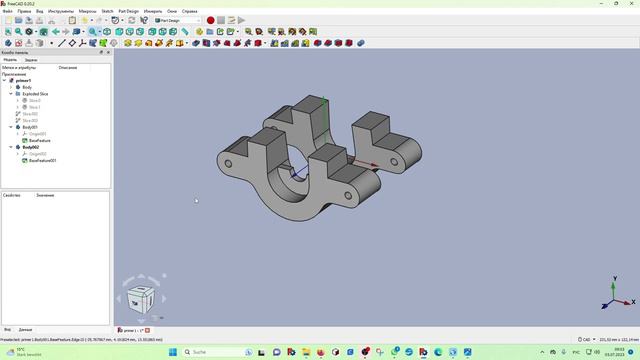Collapse the Body001 tree node
This screenshot has height=360, width=640.
click(x=11, y=127)
